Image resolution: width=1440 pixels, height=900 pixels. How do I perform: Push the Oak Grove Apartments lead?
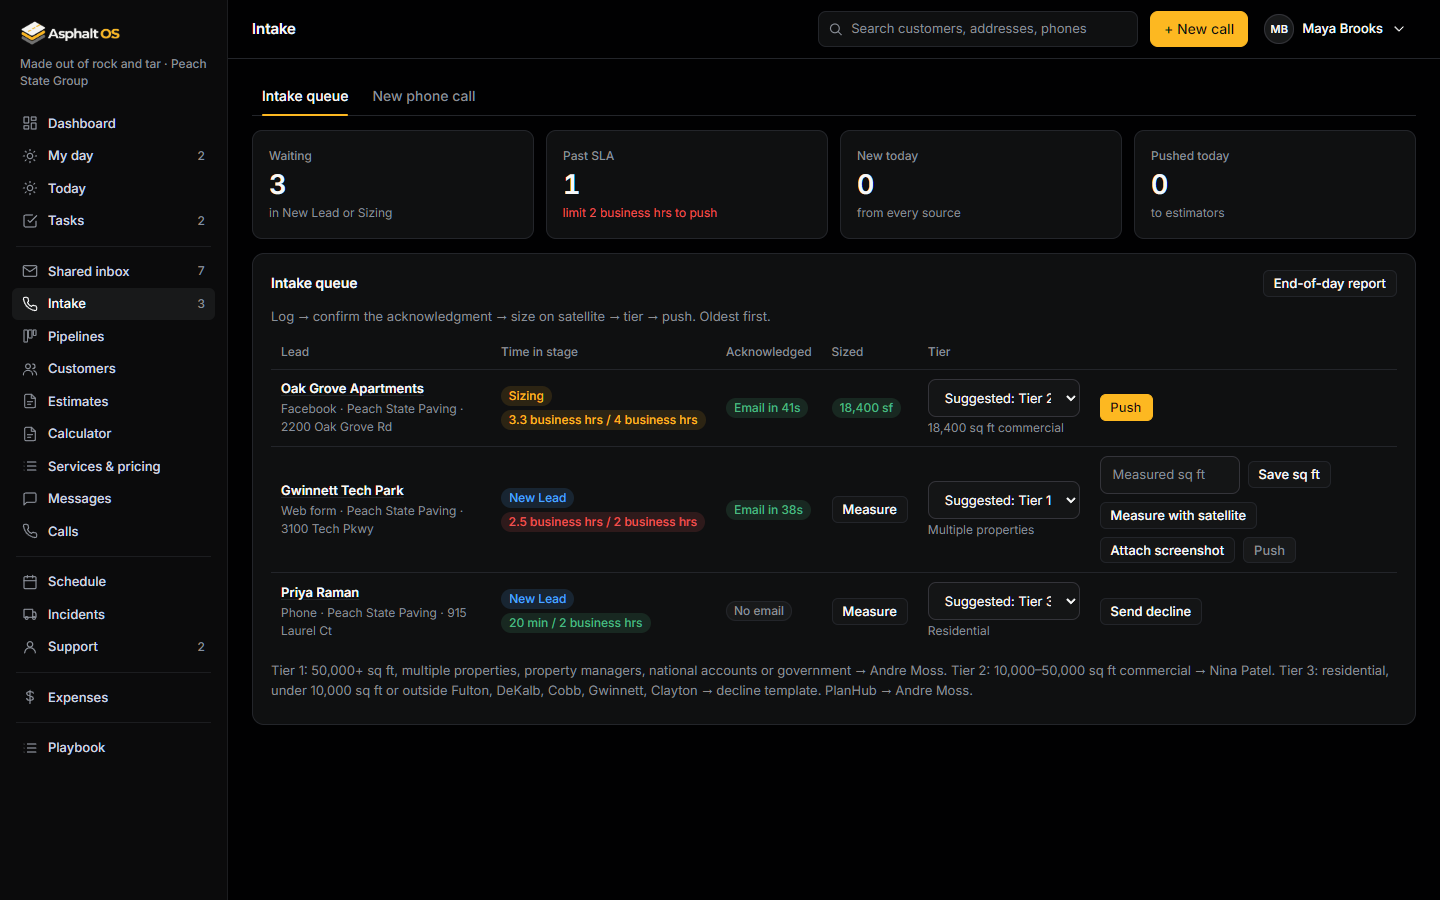(x=1126, y=407)
